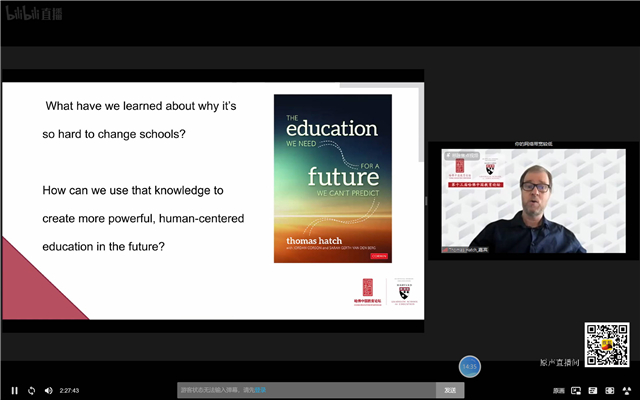This screenshot has width=640, height=400.
Task: Click the speaker webcam video panel
Action: pos(533,201)
